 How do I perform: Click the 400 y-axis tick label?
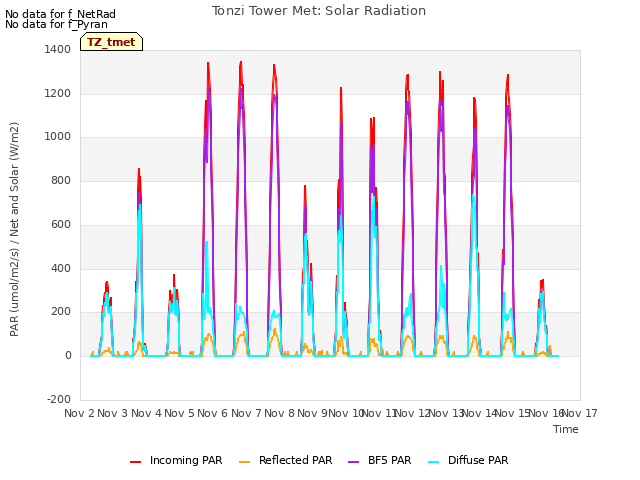pyautogui.click(x=61, y=269)
